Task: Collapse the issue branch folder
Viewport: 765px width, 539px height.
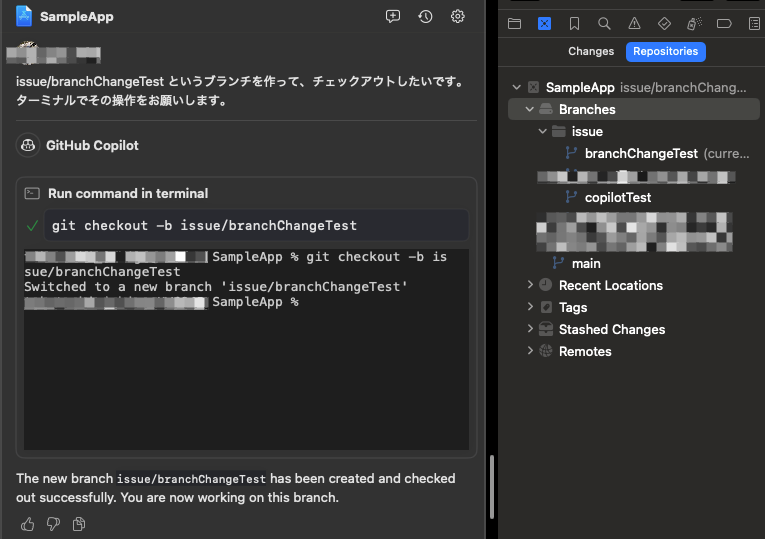Action: click(543, 131)
